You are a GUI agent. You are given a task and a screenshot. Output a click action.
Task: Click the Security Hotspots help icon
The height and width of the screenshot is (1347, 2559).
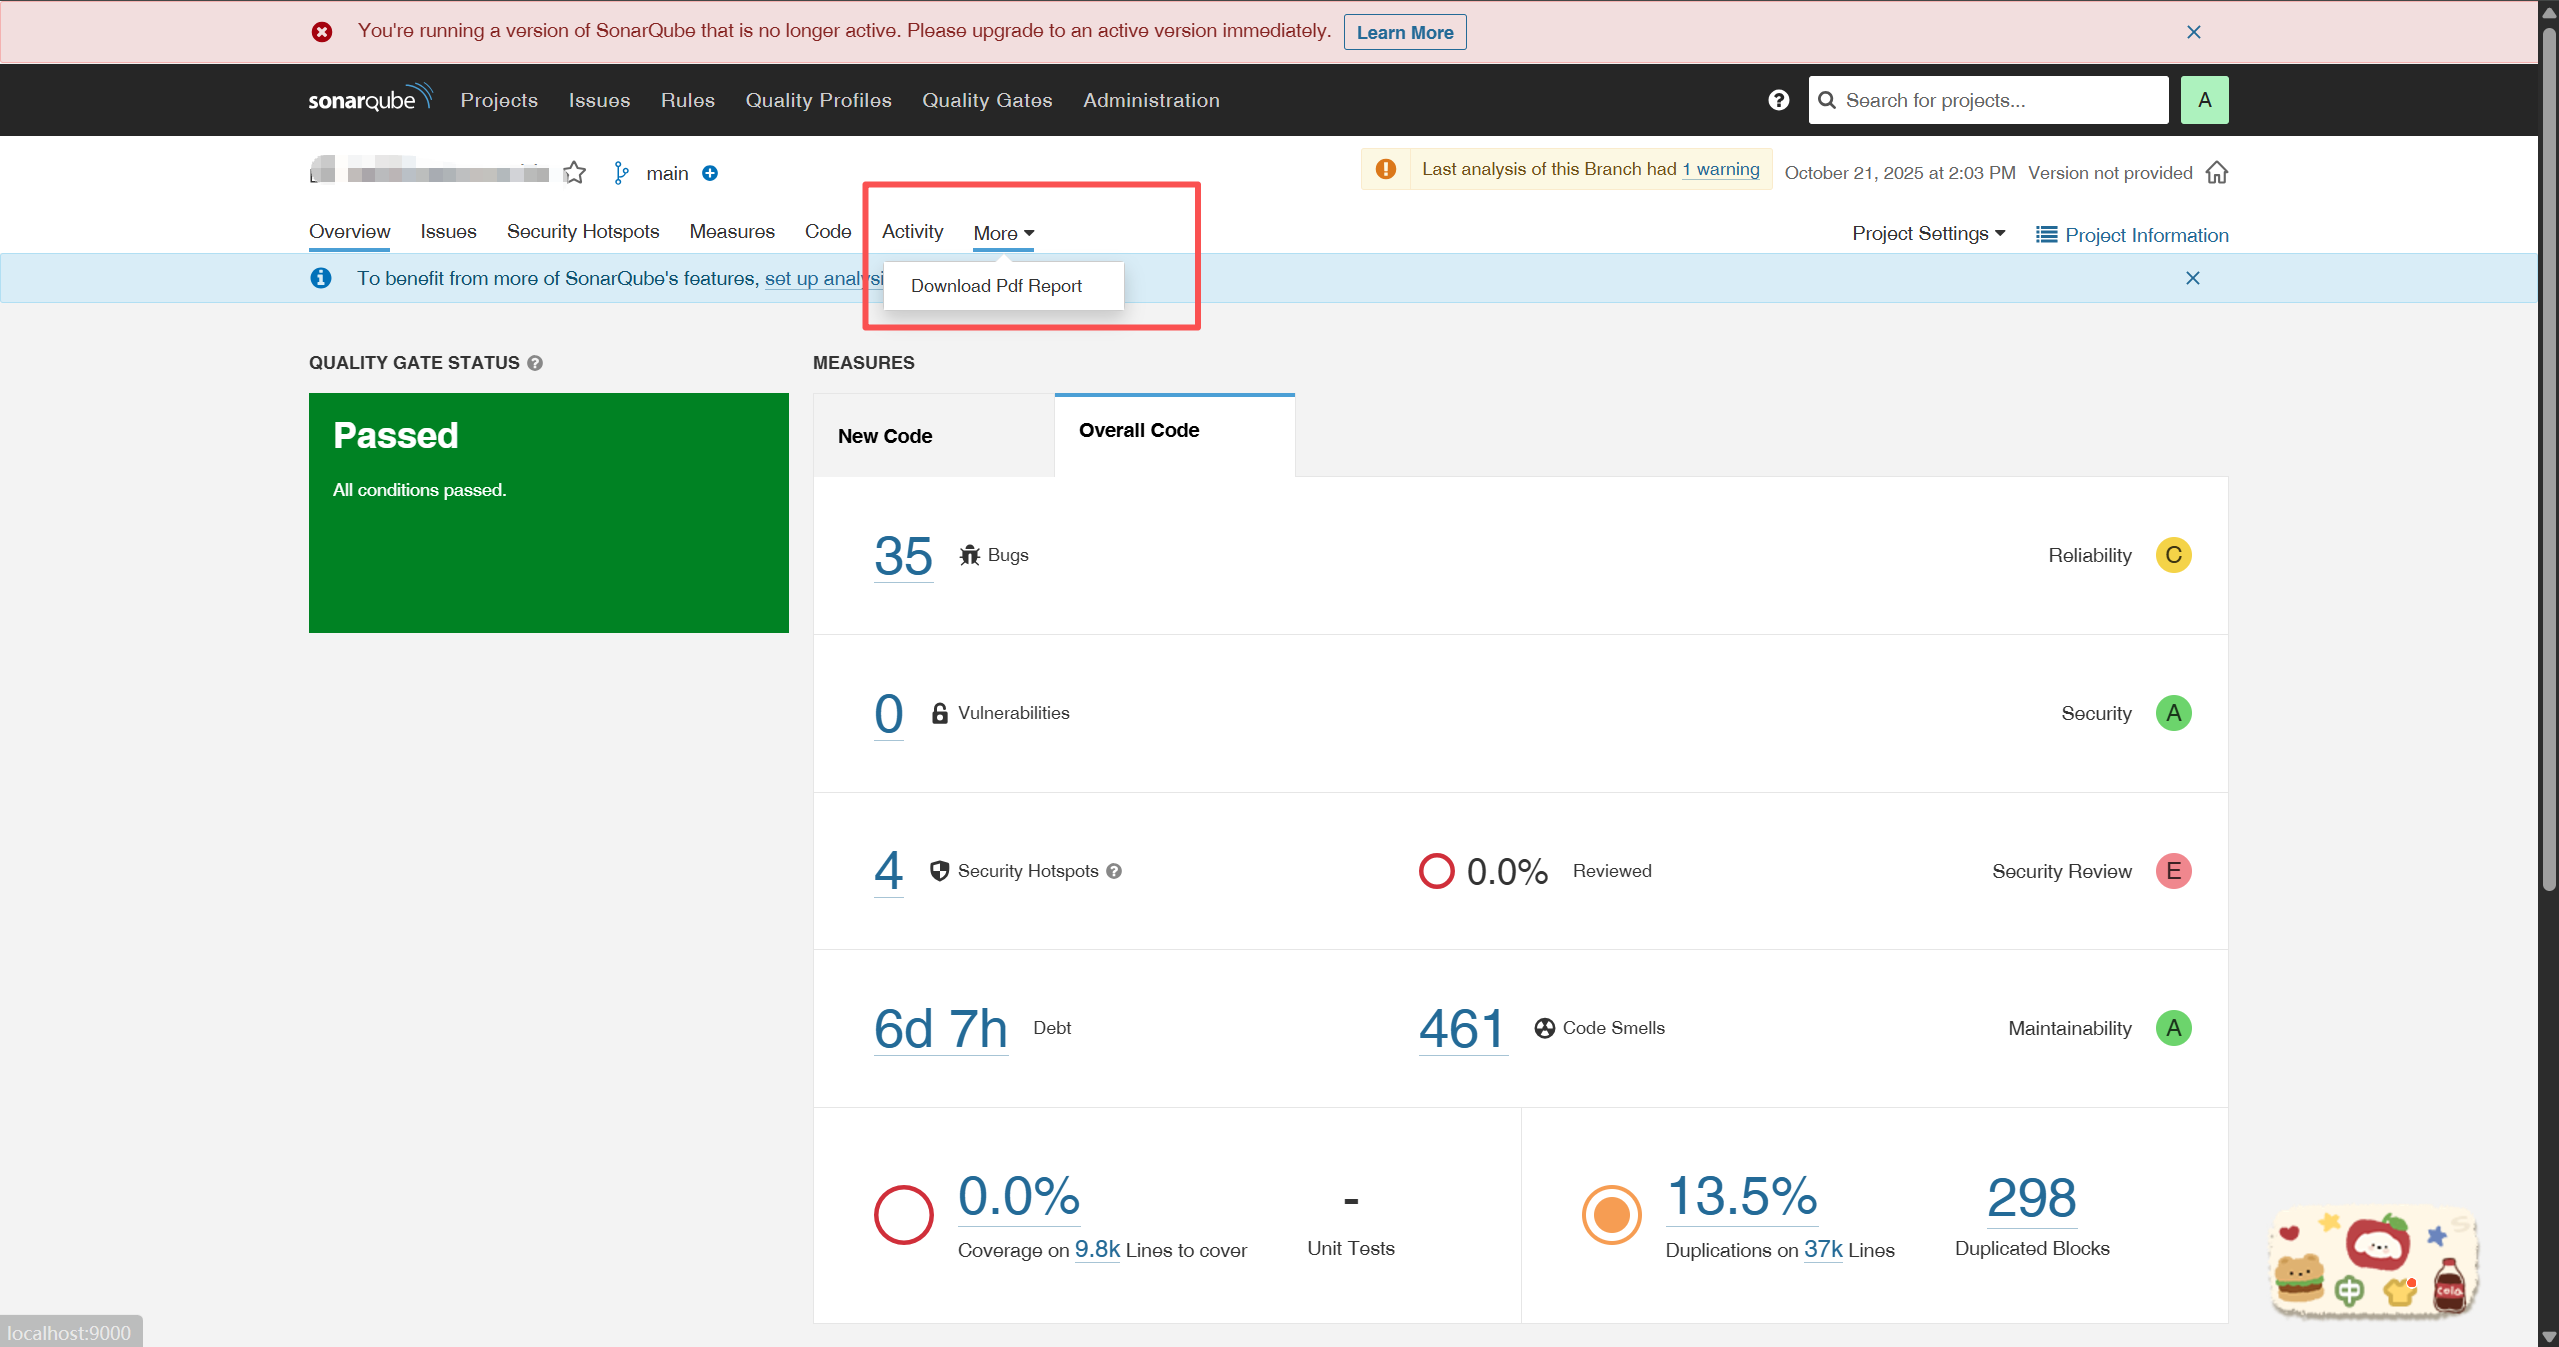pos(1114,871)
